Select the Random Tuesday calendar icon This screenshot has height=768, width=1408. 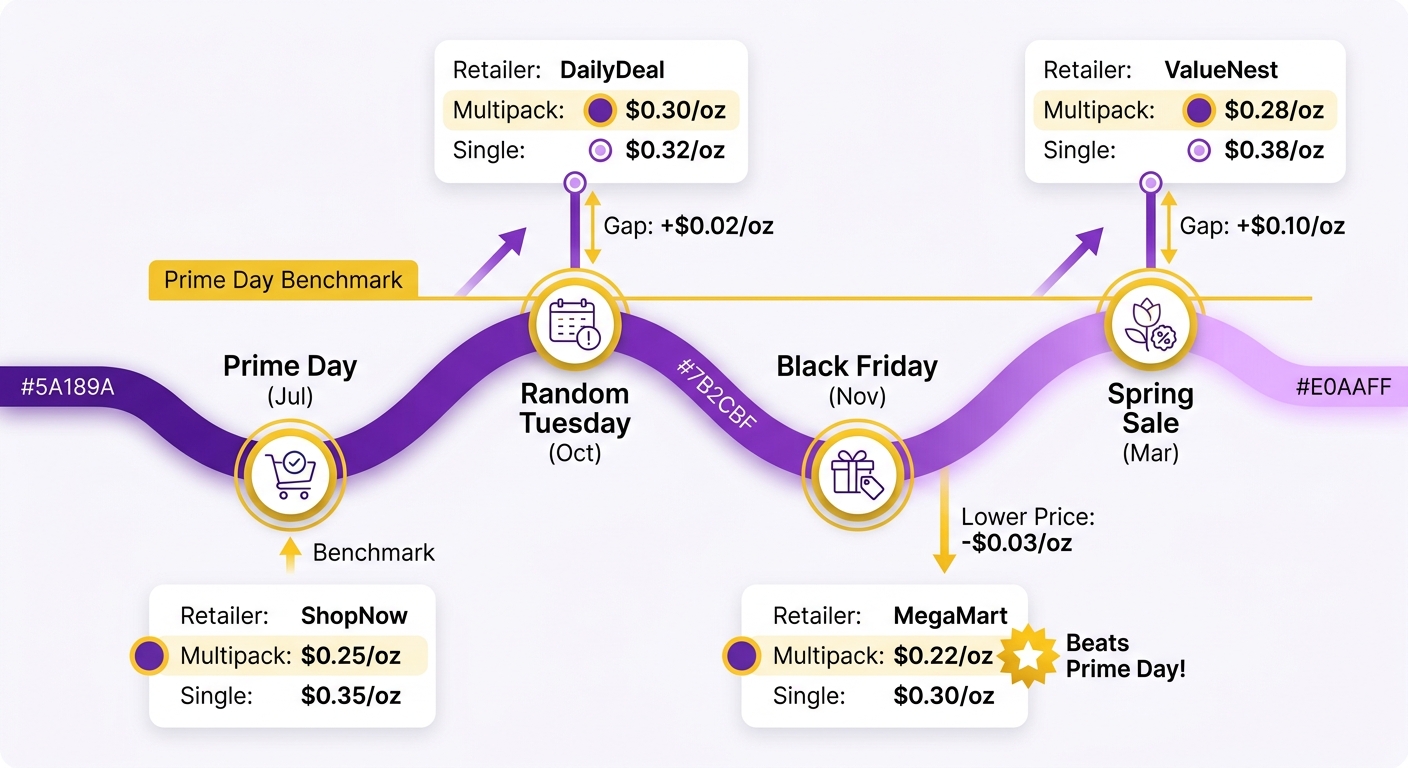click(574, 323)
